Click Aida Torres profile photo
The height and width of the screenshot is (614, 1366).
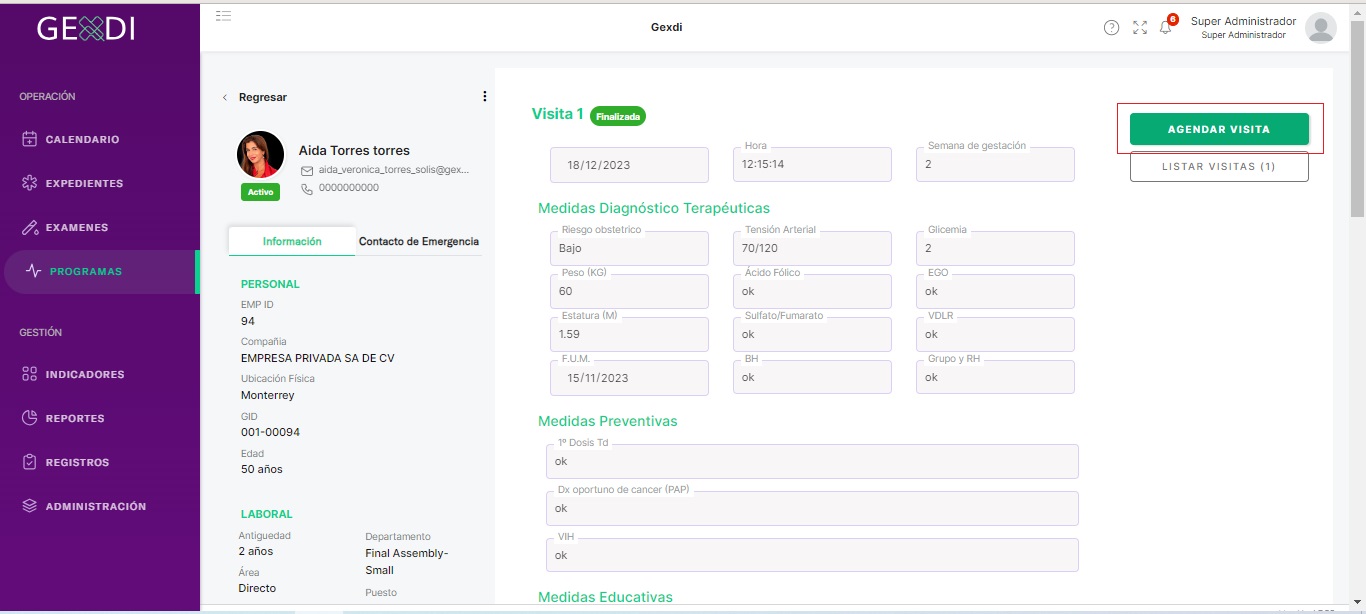(x=260, y=155)
